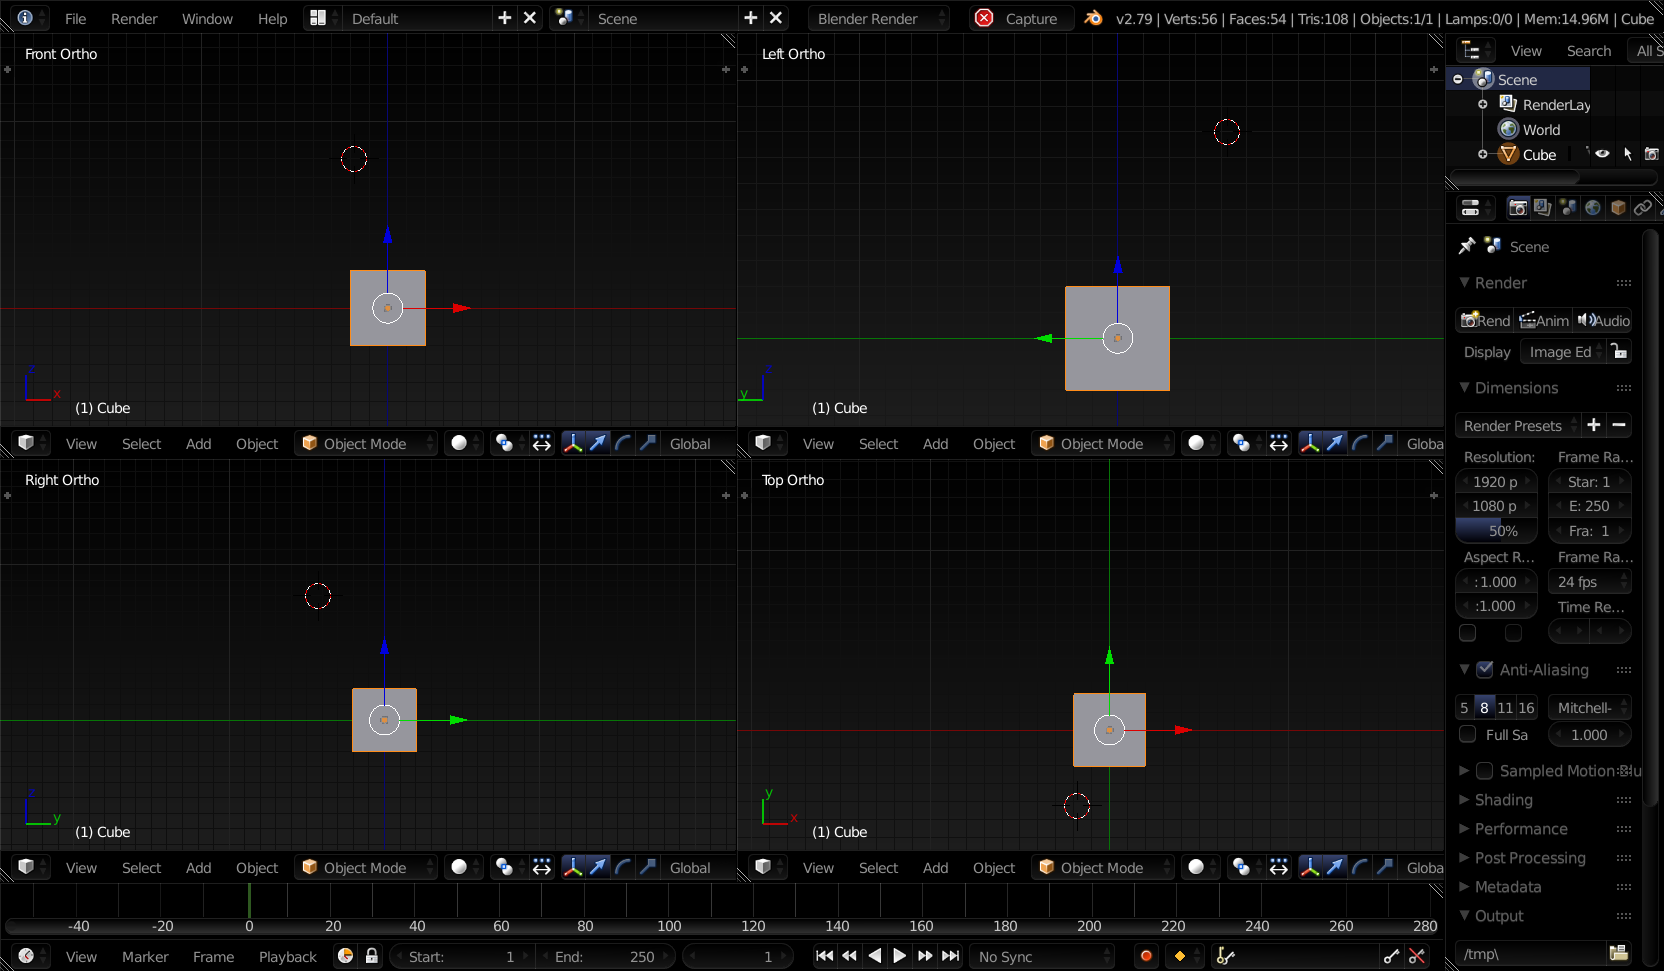Image resolution: width=1664 pixels, height=971 pixels.
Task: Open the Blender Render engine dropdown
Action: tap(878, 18)
